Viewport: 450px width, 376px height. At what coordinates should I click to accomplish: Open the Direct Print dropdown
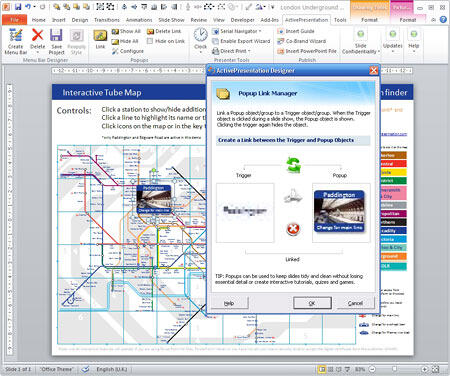point(231,51)
